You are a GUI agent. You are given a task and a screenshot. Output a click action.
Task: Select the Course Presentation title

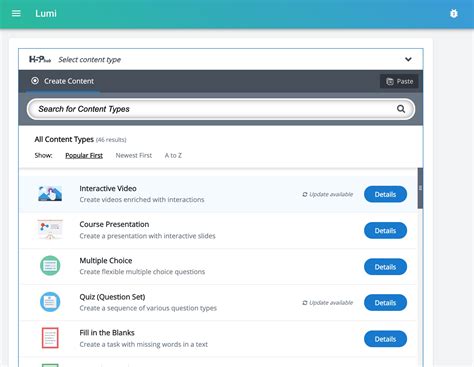(114, 224)
